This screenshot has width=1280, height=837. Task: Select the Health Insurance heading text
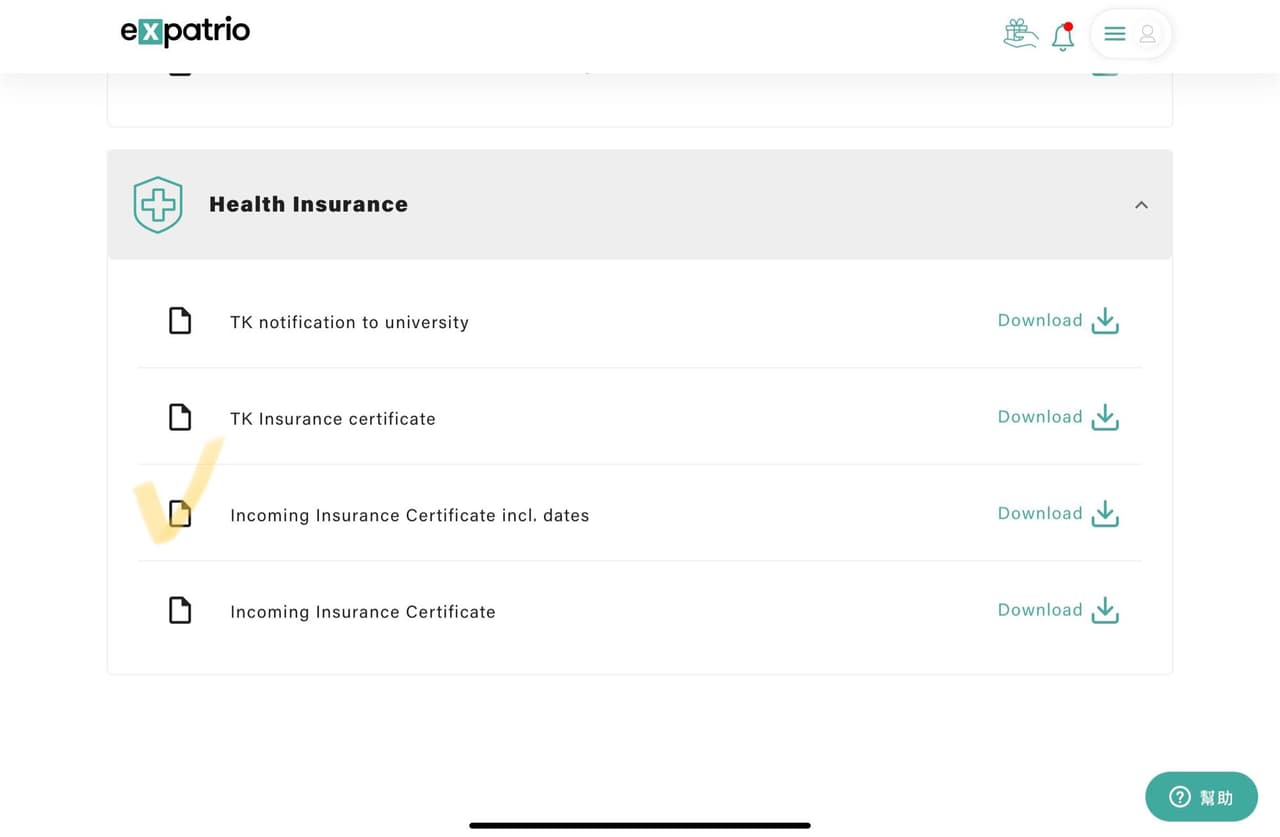pyautogui.click(x=308, y=205)
